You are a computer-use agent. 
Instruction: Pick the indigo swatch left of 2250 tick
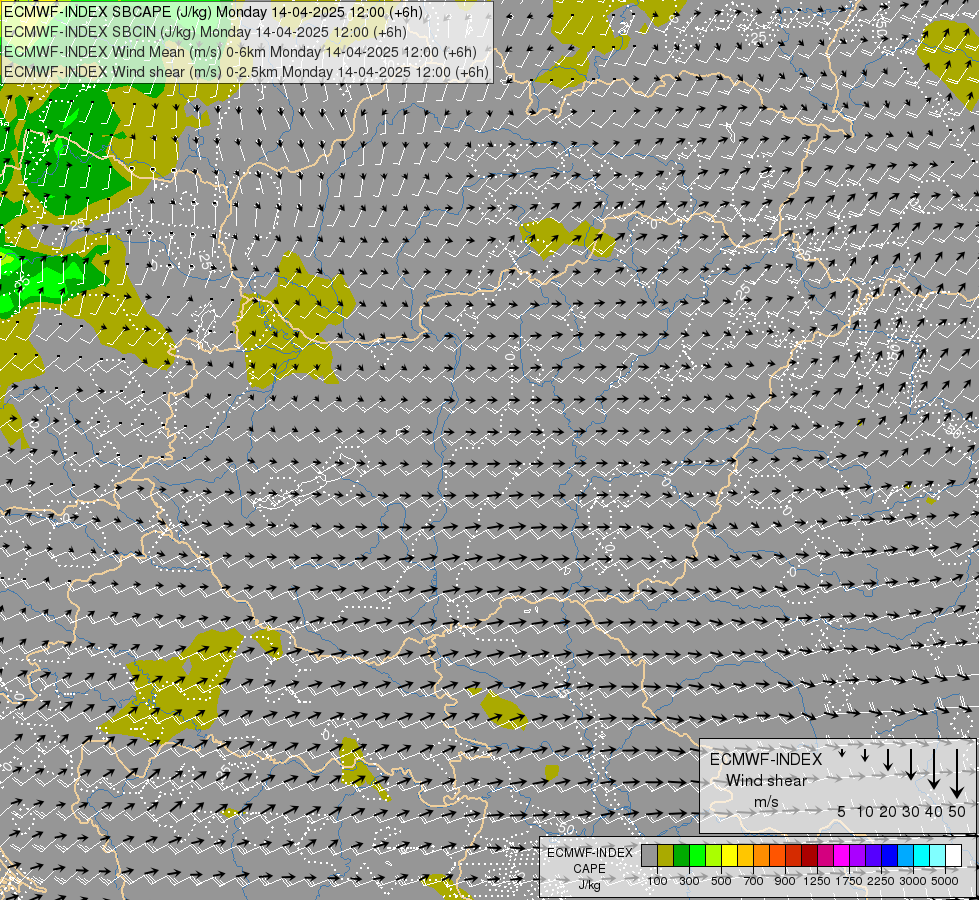(x=873, y=855)
